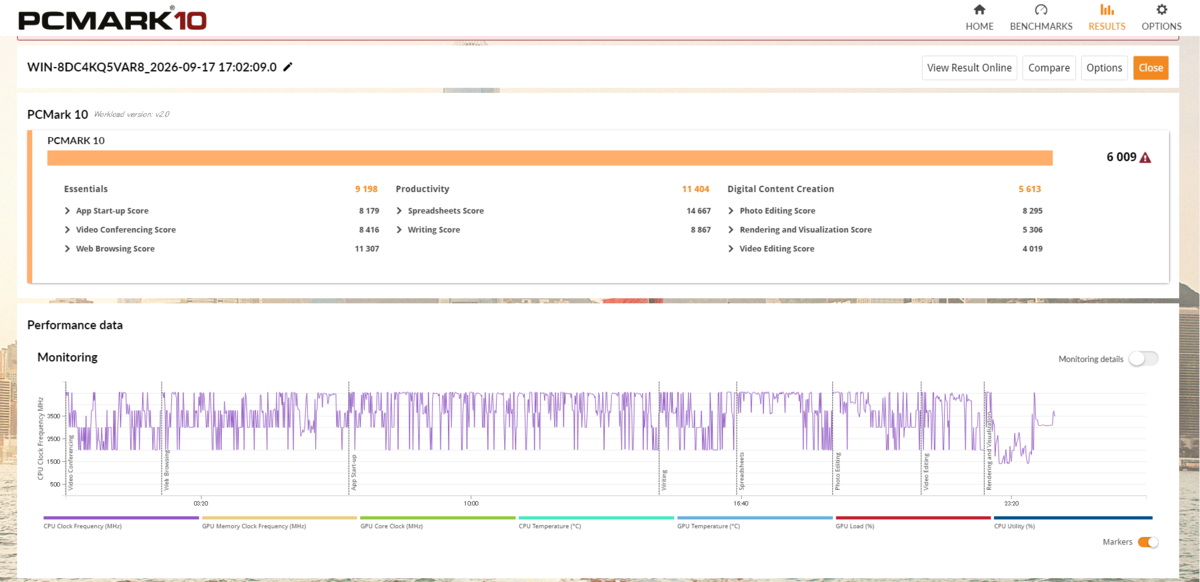Open the Benchmarks gauge icon
The height and width of the screenshot is (582, 1200).
click(x=1040, y=10)
